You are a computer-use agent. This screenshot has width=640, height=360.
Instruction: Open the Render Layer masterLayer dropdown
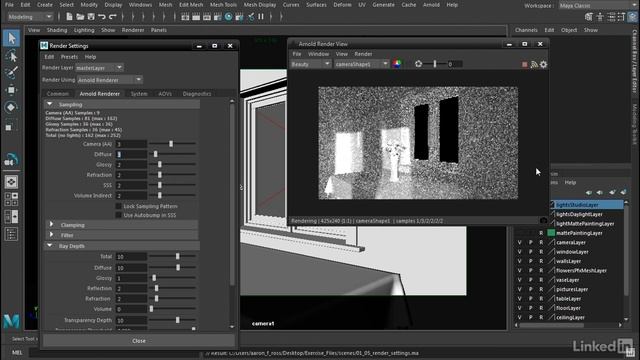[99, 68]
